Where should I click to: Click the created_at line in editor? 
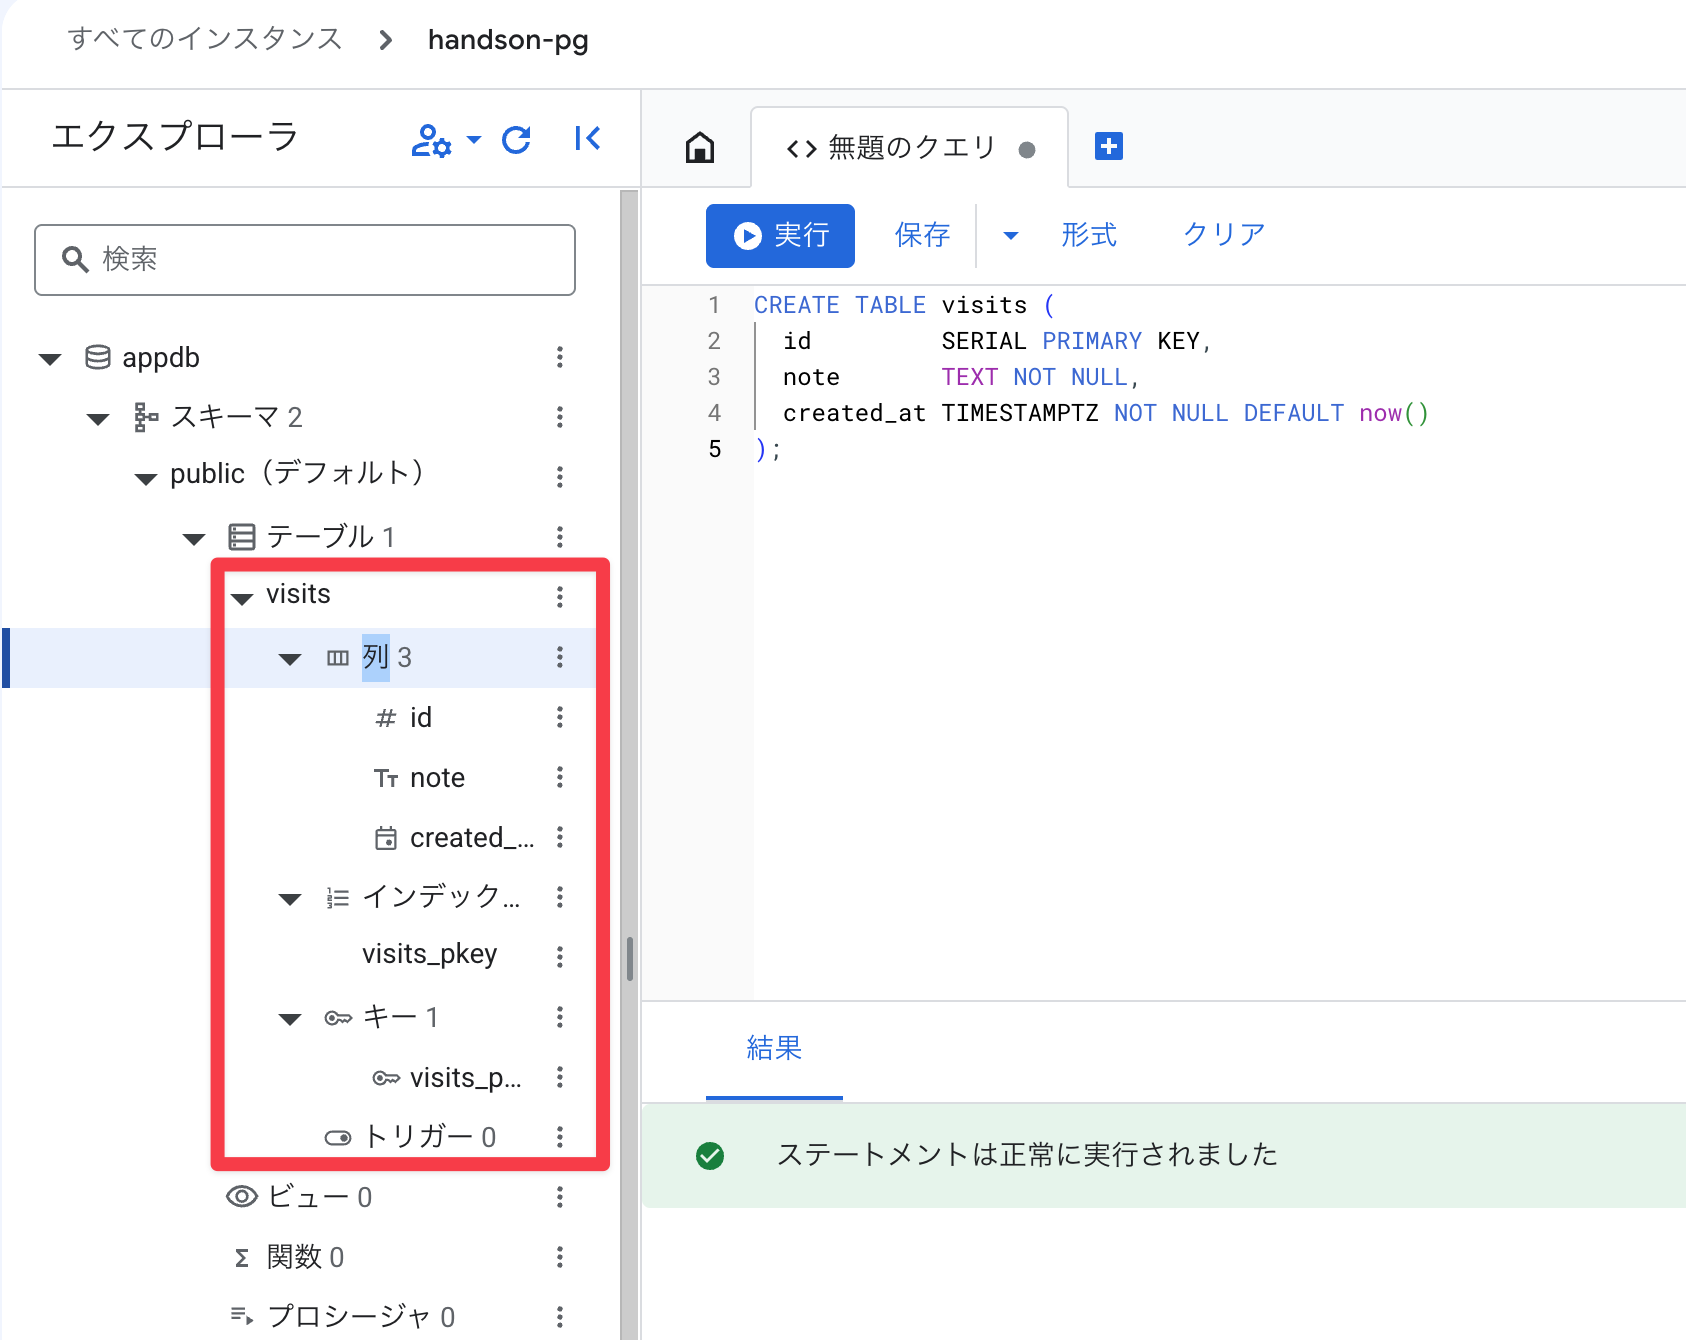click(x=1105, y=413)
